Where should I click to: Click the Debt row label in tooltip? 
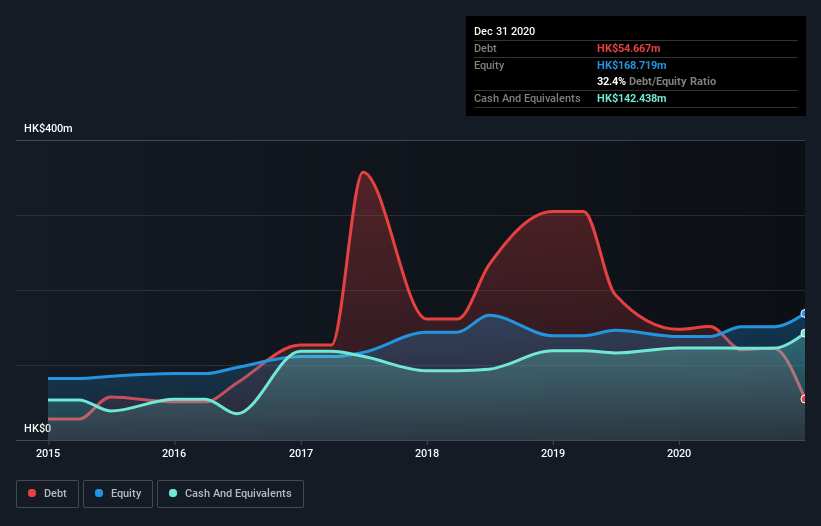(x=485, y=48)
